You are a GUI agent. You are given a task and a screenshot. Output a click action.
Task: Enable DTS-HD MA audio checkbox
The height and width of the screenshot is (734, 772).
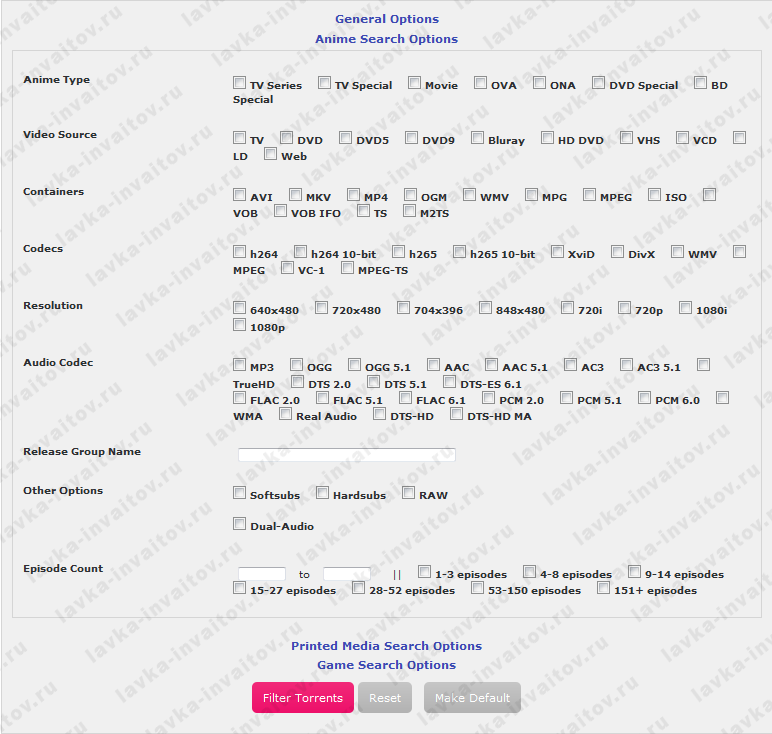456,414
